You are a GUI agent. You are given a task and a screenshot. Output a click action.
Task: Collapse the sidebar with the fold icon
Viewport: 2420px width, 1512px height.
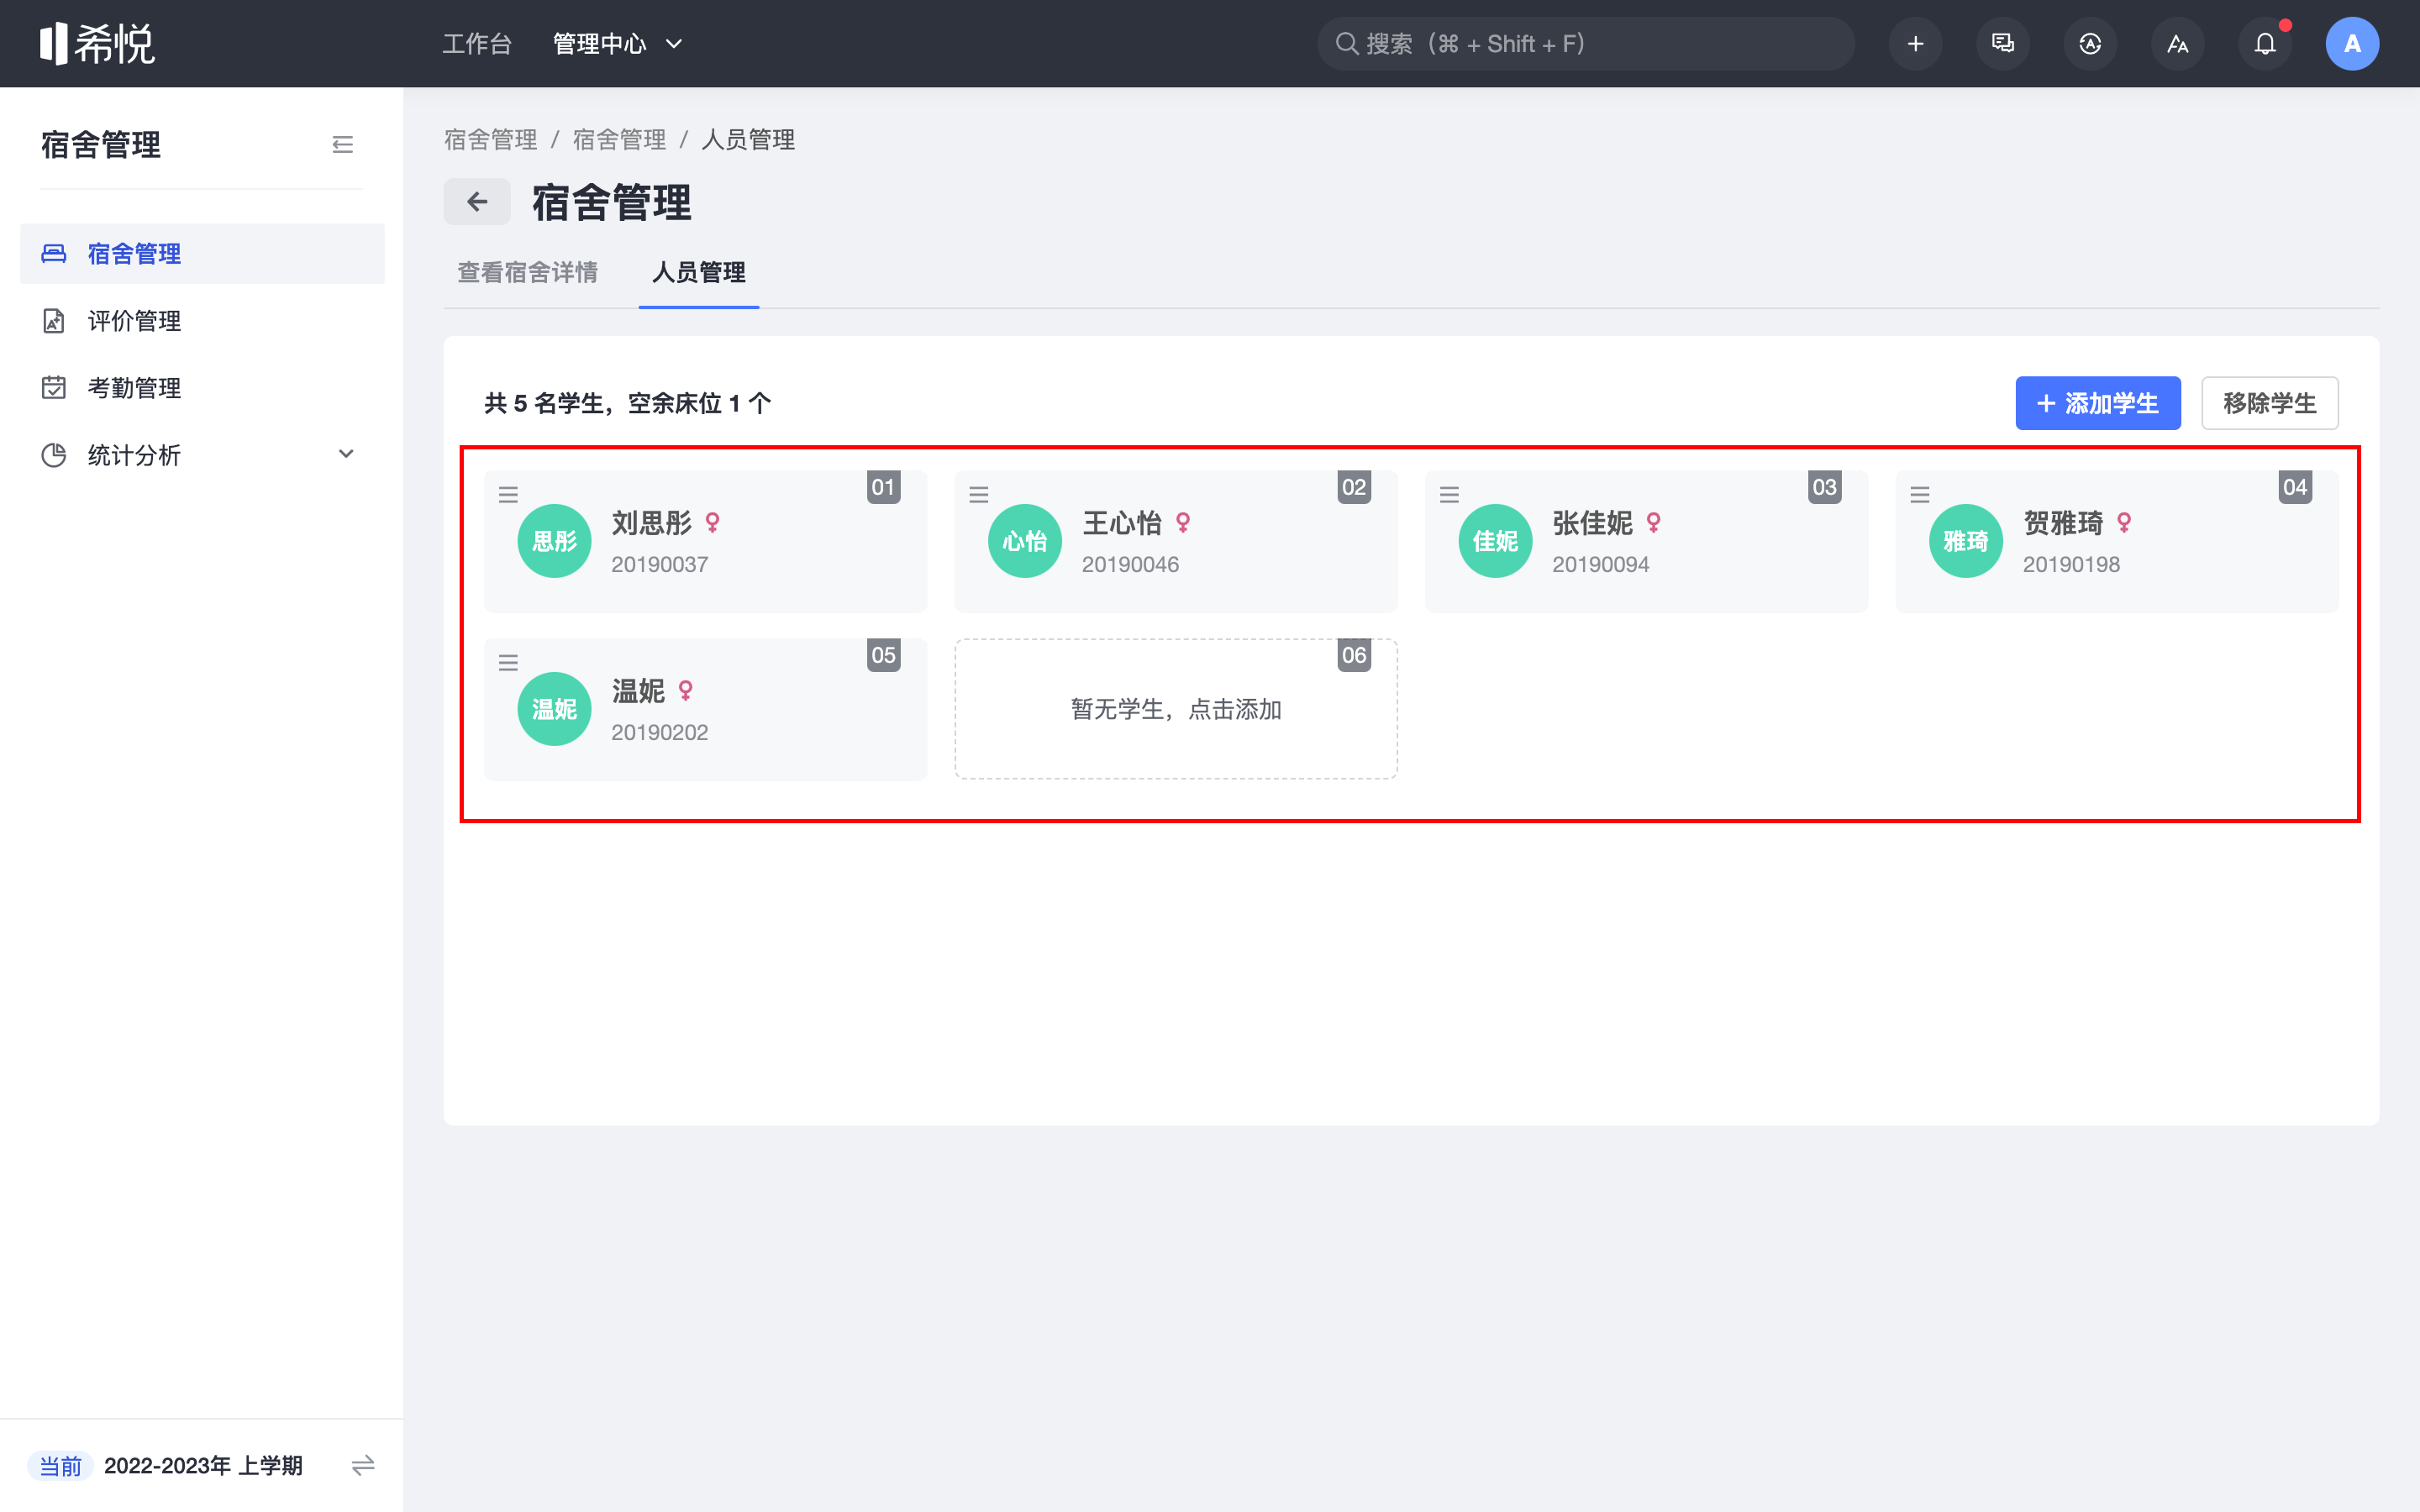click(x=343, y=145)
